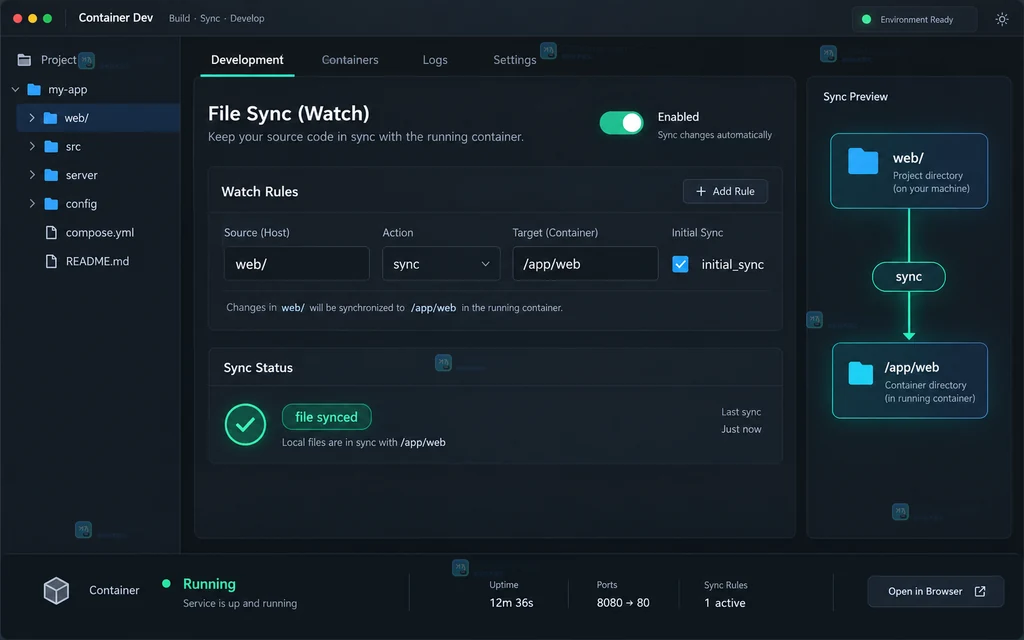Expand the web/ folder chevron
This screenshot has width=1024, height=640.
coord(31,118)
